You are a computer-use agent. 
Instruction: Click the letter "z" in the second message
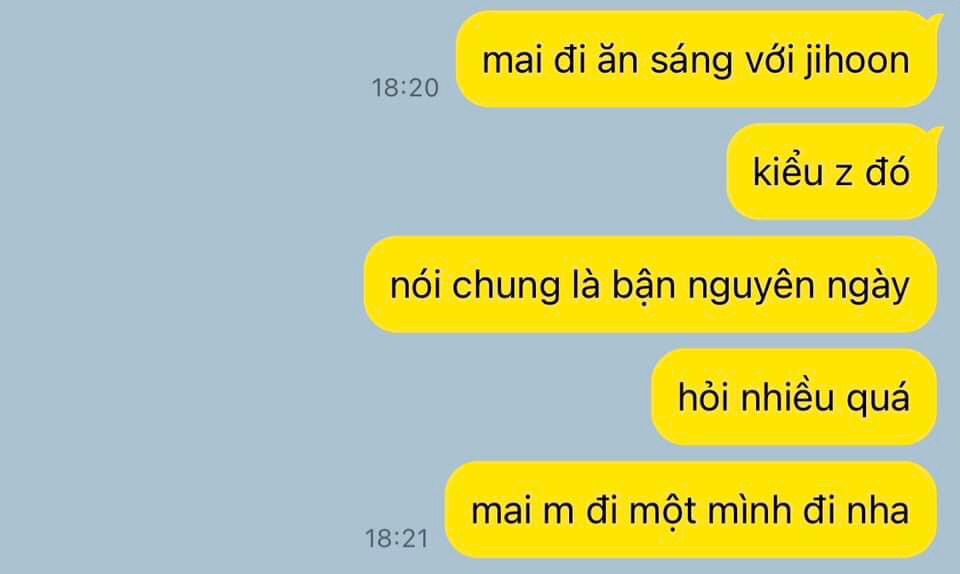click(844, 175)
